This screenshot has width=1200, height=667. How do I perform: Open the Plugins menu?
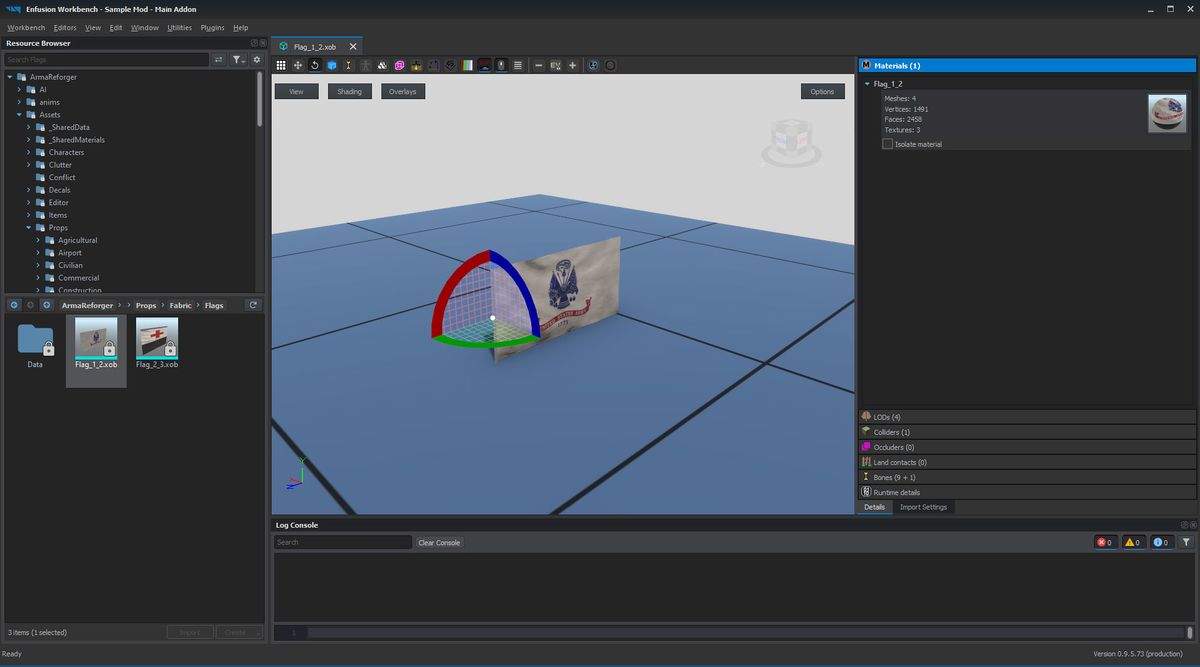[x=212, y=27]
